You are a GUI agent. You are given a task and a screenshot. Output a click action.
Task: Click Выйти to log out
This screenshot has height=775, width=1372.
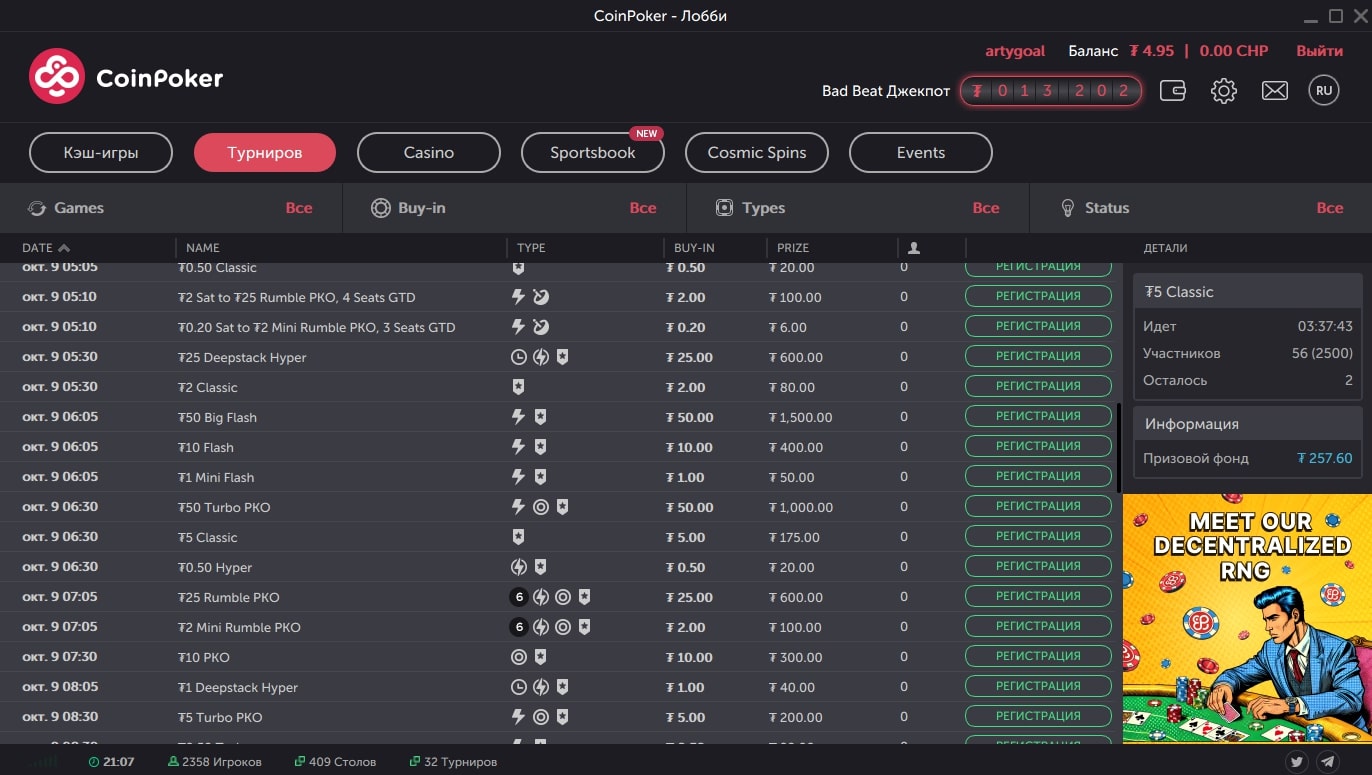coord(1319,51)
